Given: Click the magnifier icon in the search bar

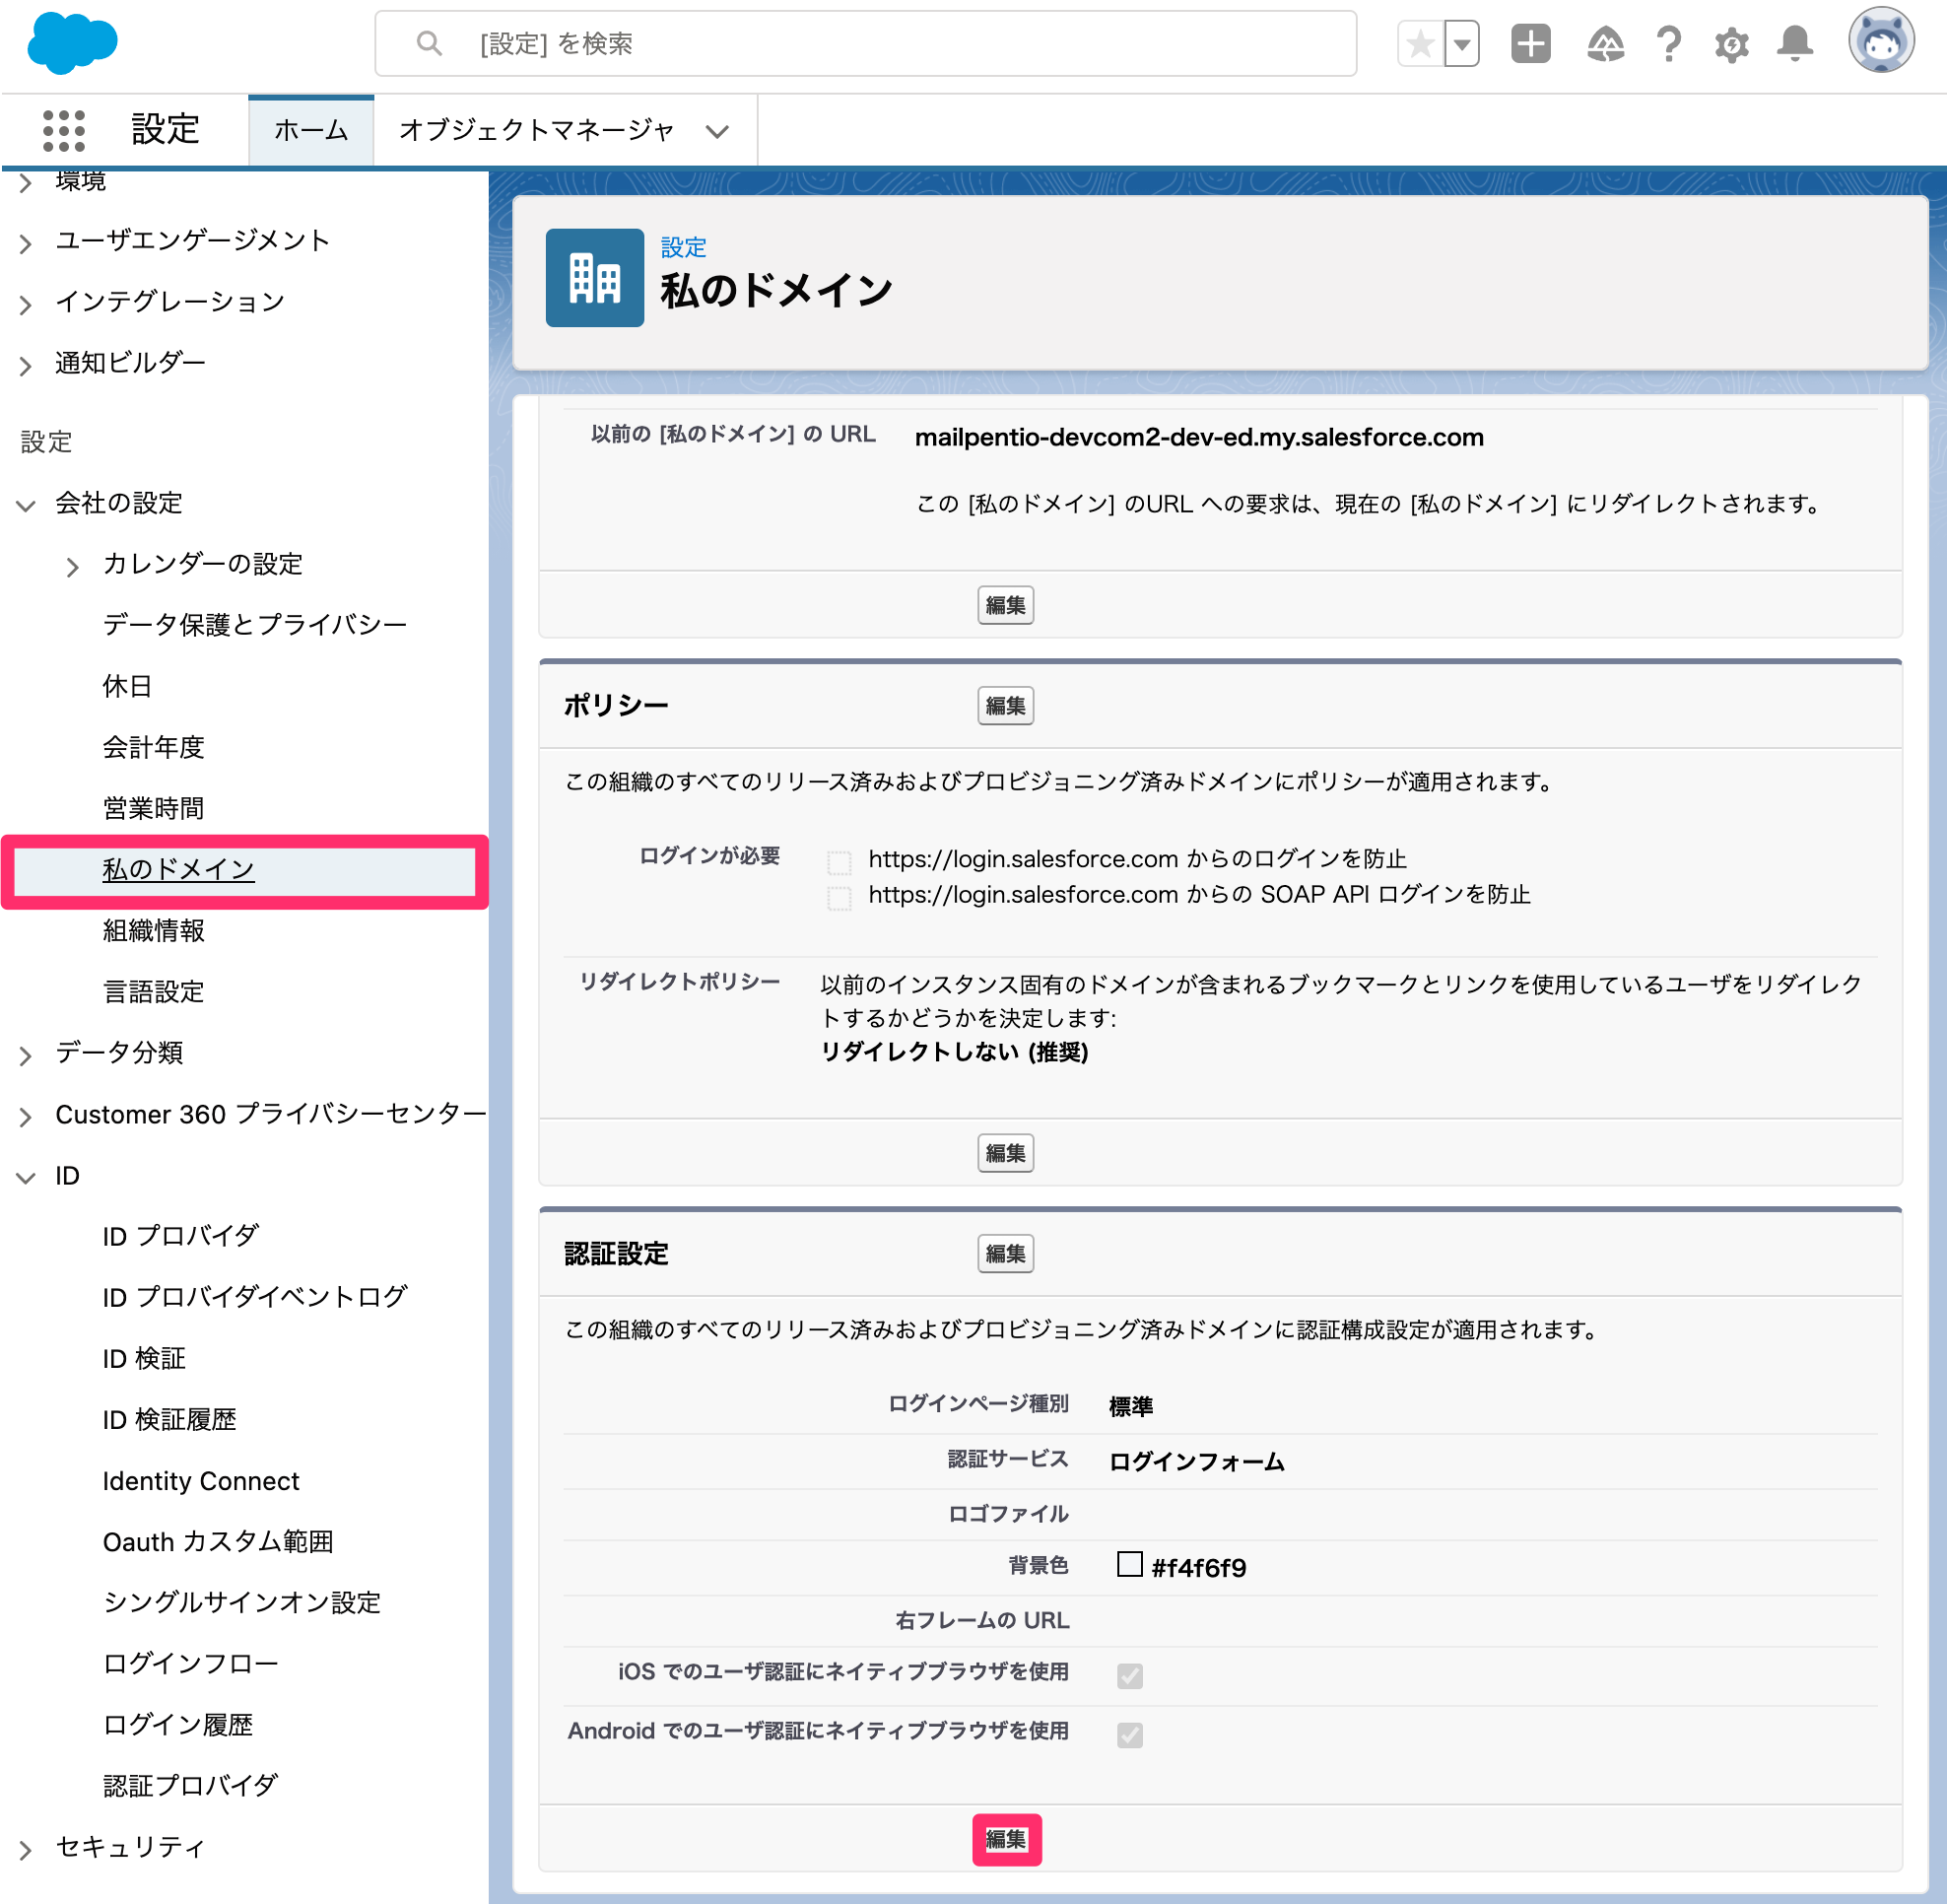Looking at the screenshot, I should coord(429,43).
